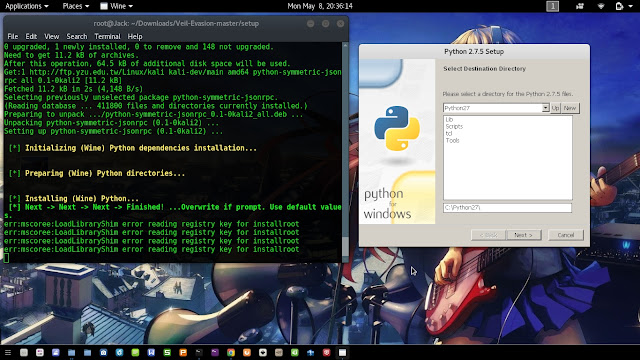Click Cancel in Python 2.7.5 Setup
The height and width of the screenshot is (360, 640).
click(565, 235)
